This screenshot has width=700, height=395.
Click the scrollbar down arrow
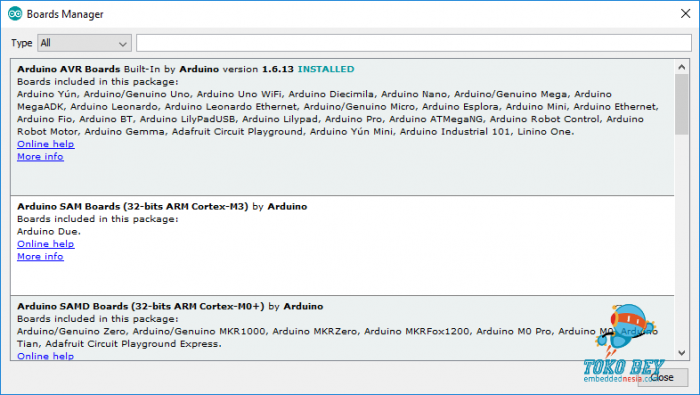(681, 353)
